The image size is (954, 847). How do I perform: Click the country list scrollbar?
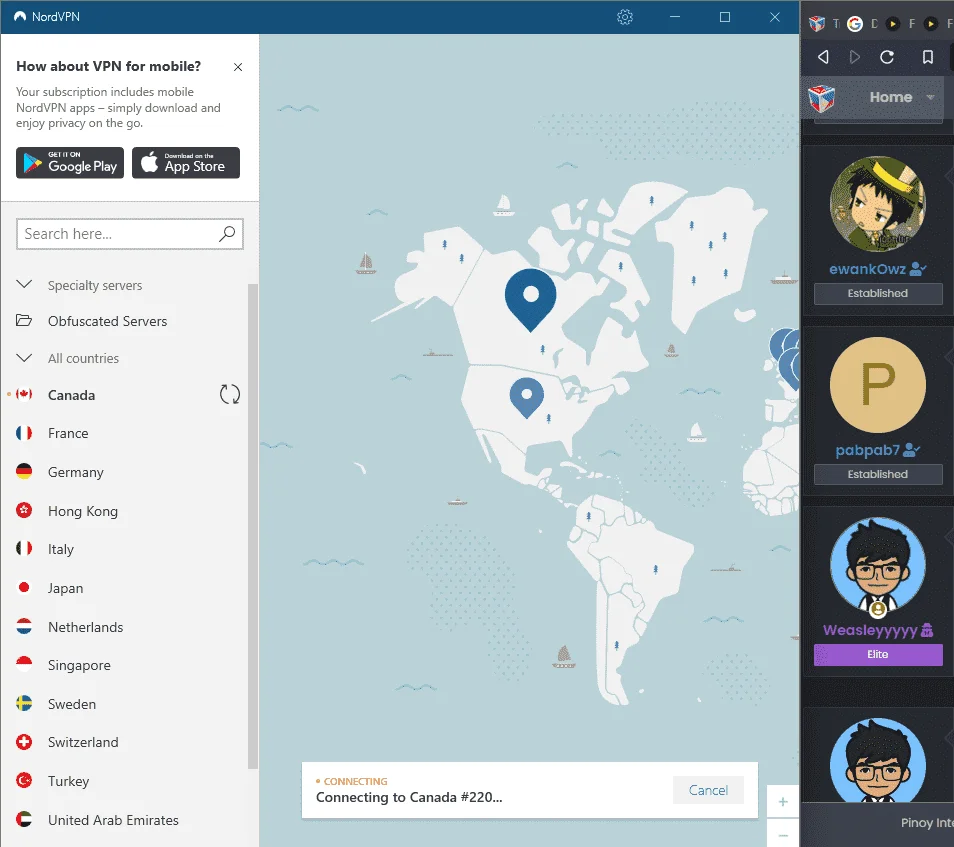coord(252,526)
